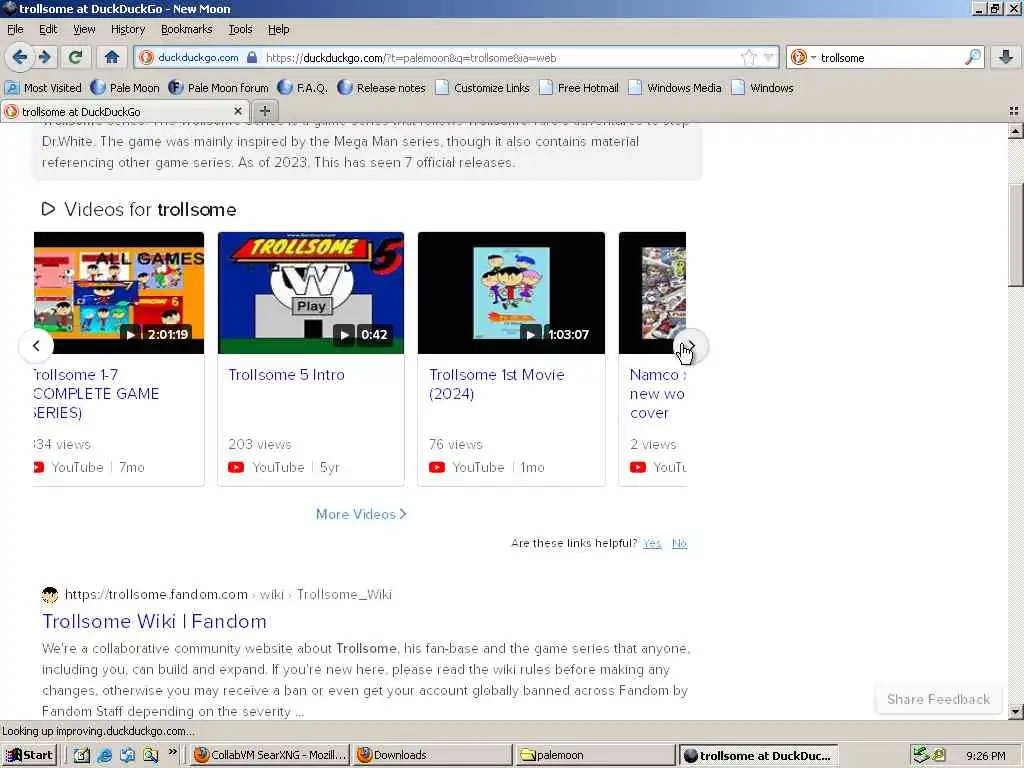The image size is (1024, 768).
Task: Open the View menu
Action: pos(84,29)
